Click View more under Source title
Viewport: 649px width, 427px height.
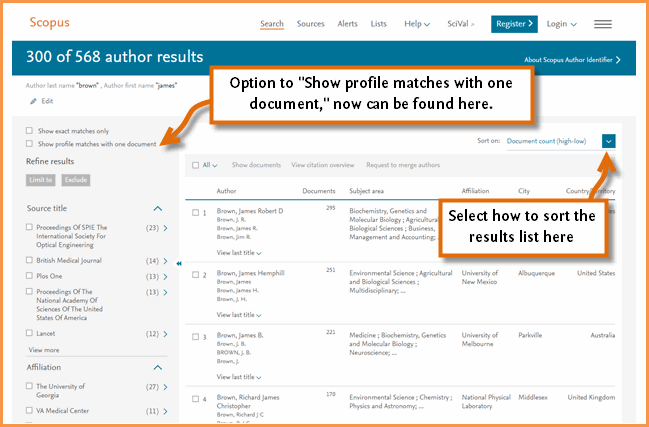pos(44,350)
